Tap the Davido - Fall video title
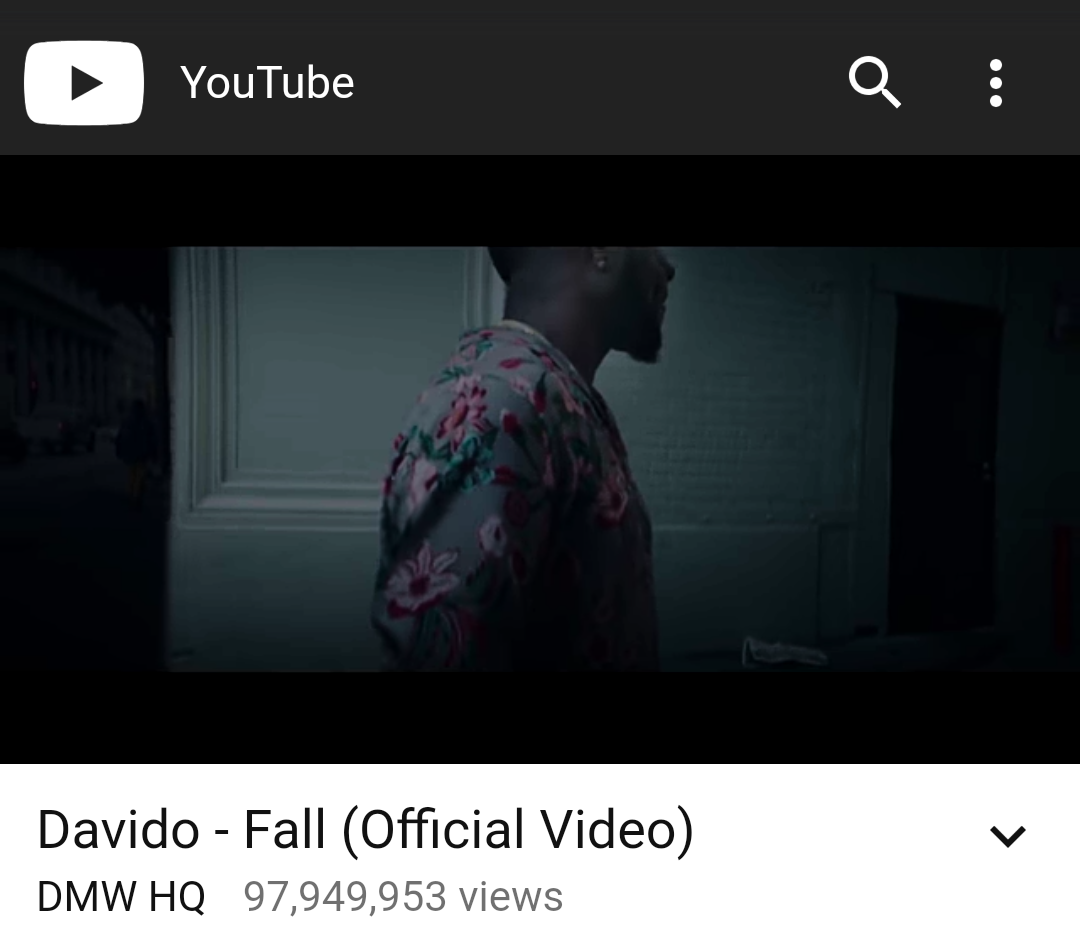Viewport: 1080px width, 949px height. 365,830
